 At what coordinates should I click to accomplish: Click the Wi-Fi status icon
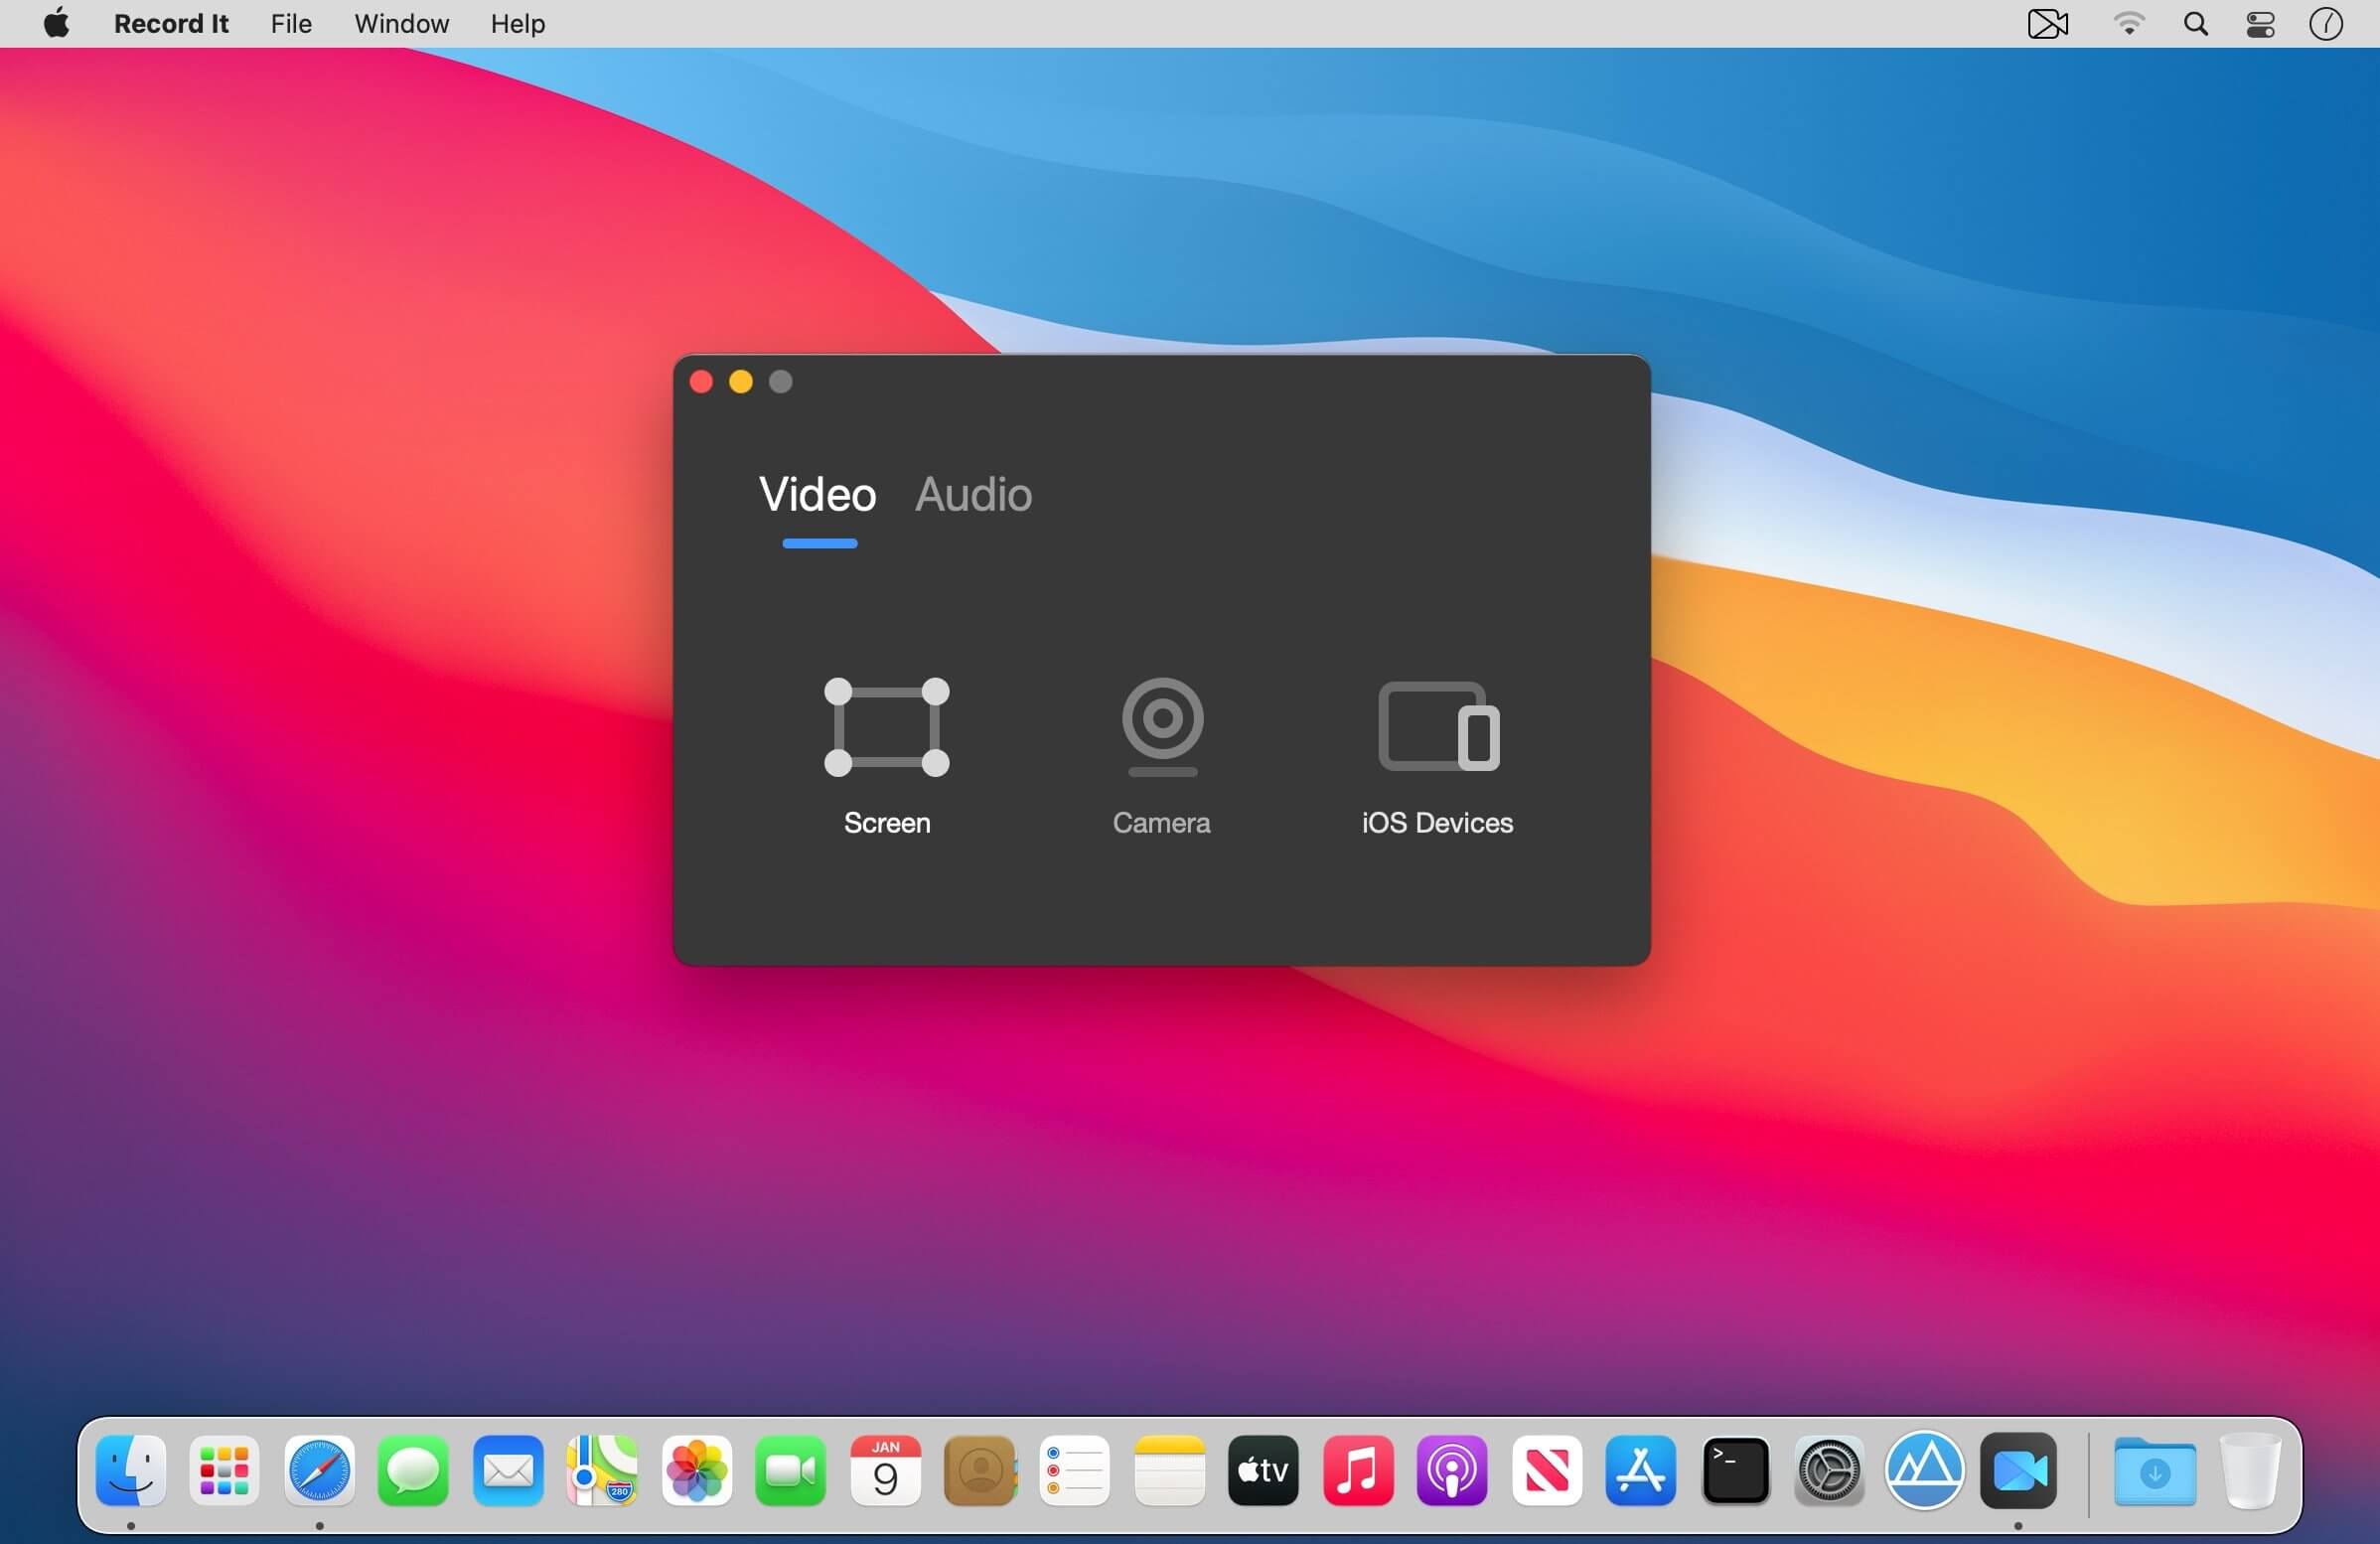2128,24
